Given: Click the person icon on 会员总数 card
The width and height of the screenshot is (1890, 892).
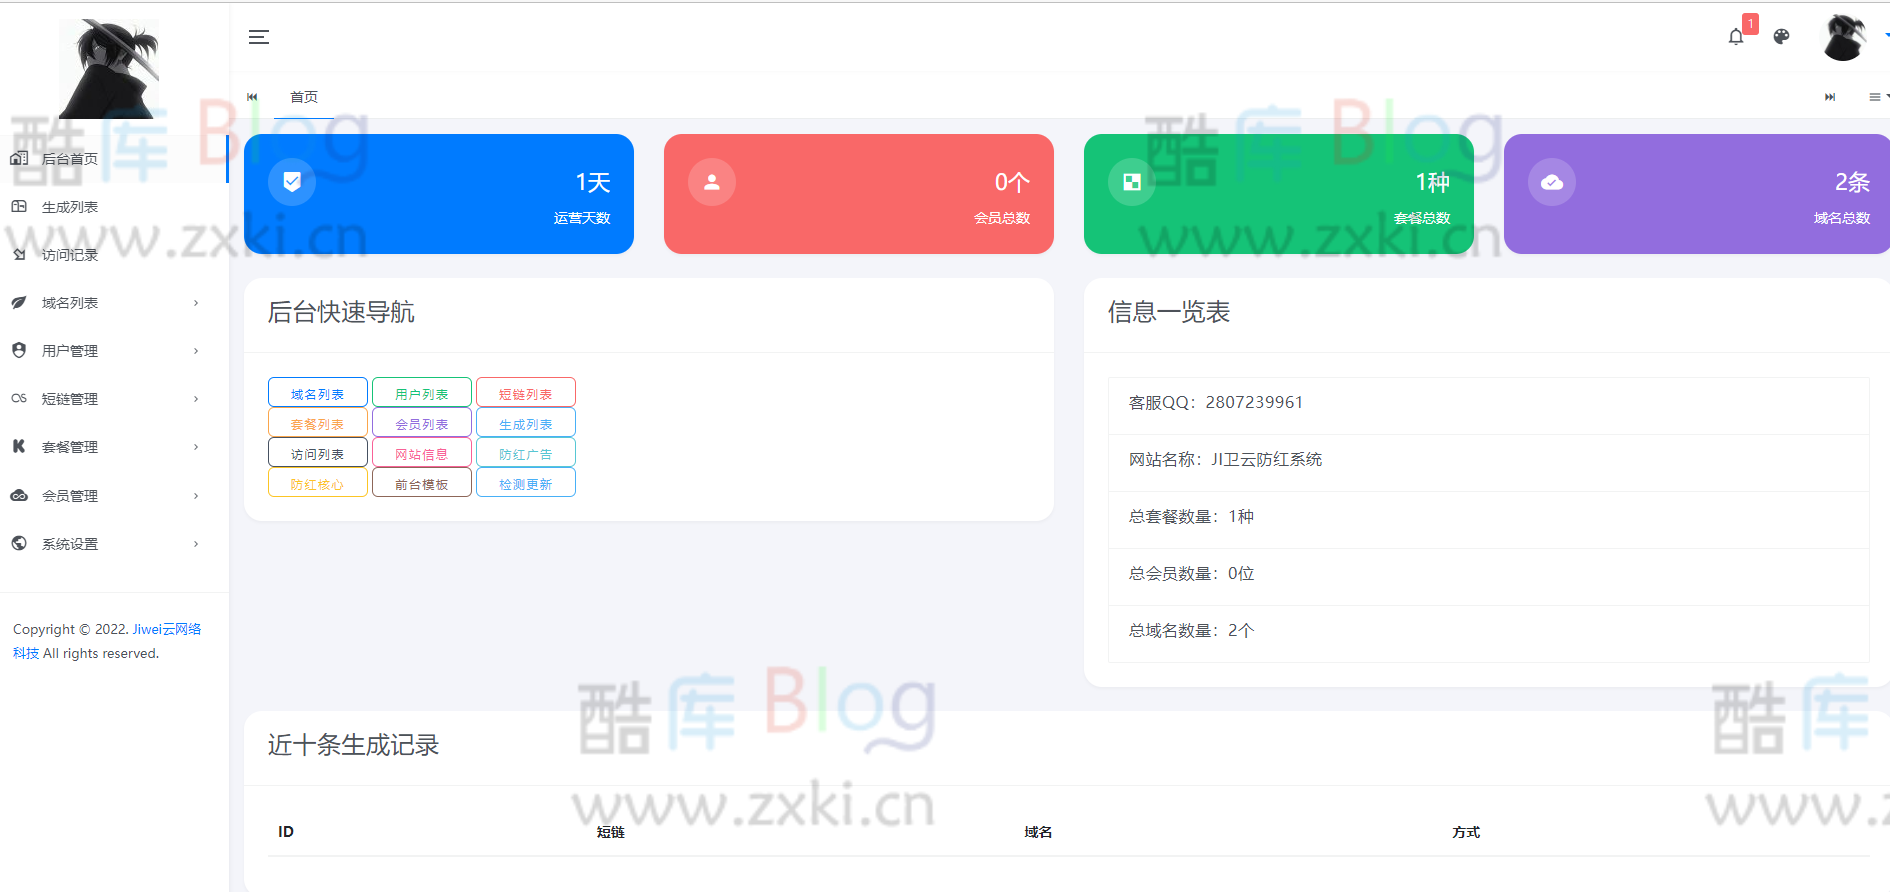Looking at the screenshot, I should (712, 182).
